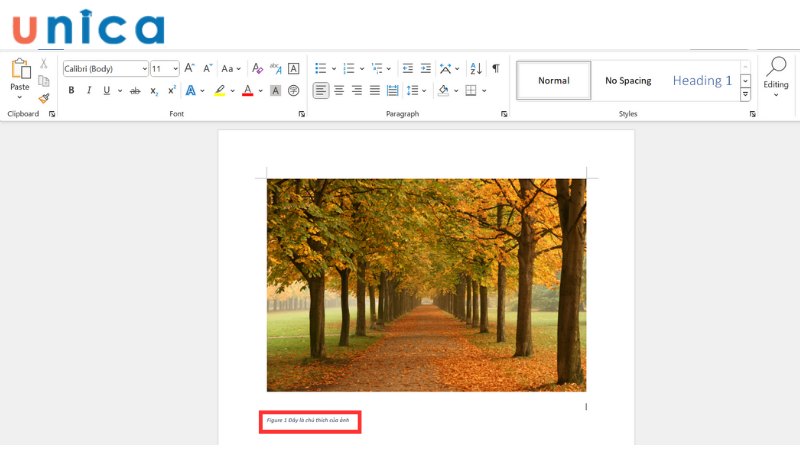Click the Cut scissors icon
The height and width of the screenshot is (450, 800).
pyautogui.click(x=44, y=64)
